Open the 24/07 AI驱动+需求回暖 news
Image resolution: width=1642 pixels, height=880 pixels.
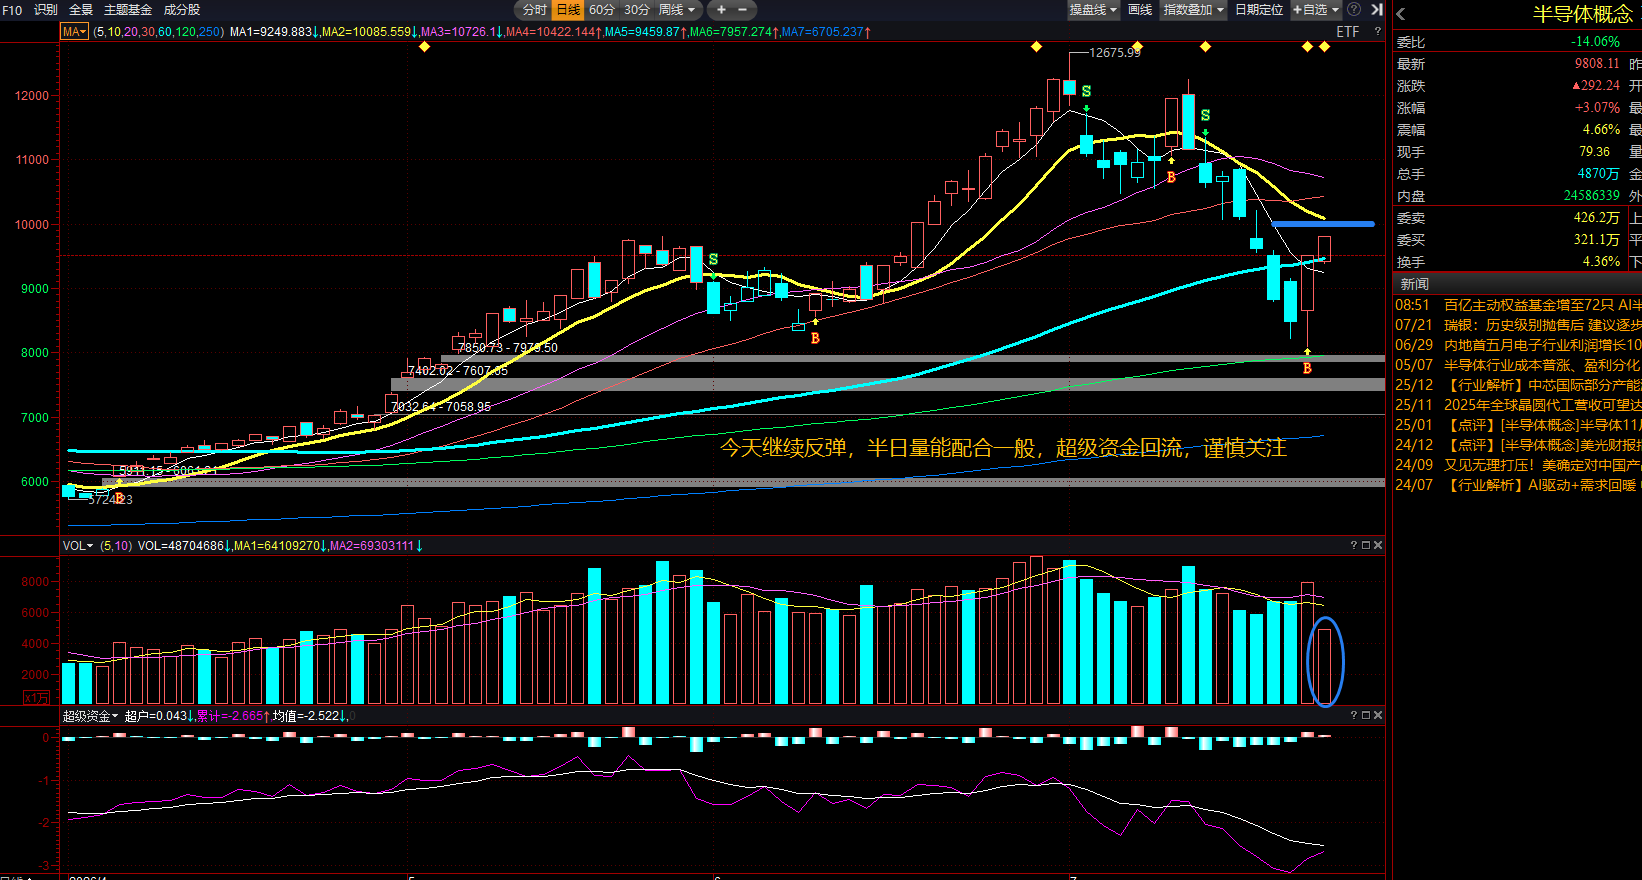(x=1518, y=485)
